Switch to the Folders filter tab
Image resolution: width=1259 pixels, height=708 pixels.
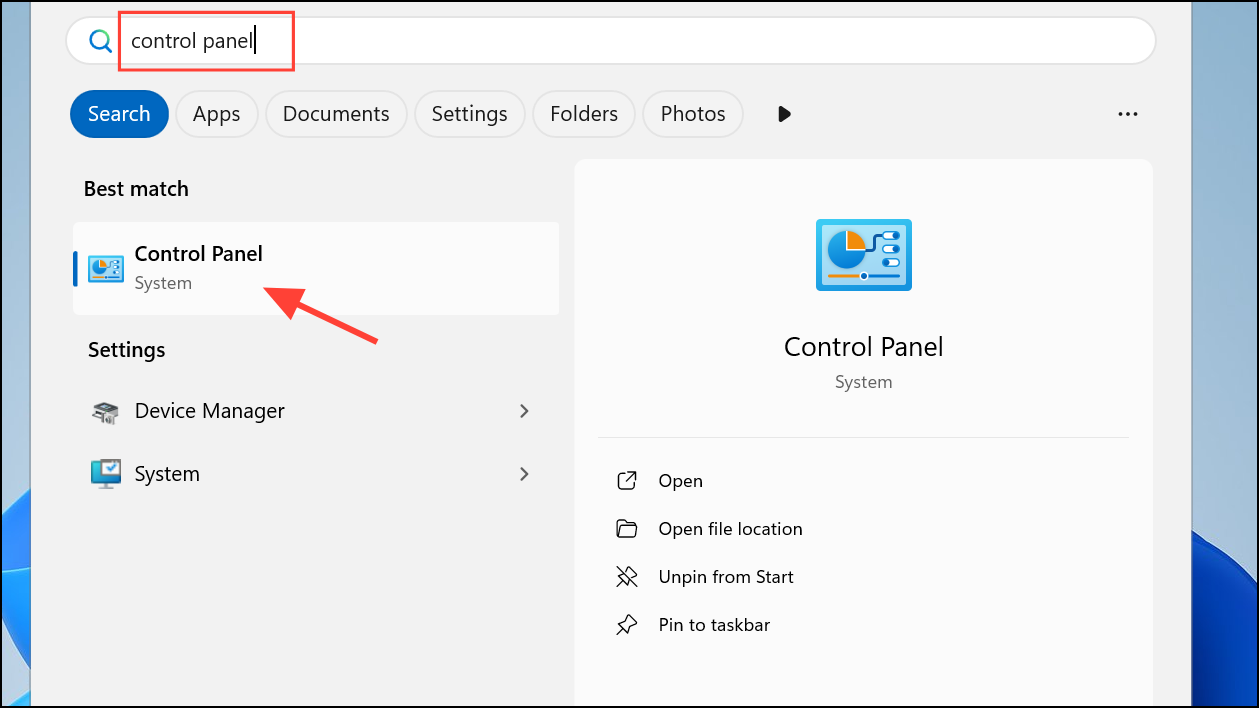coord(584,114)
